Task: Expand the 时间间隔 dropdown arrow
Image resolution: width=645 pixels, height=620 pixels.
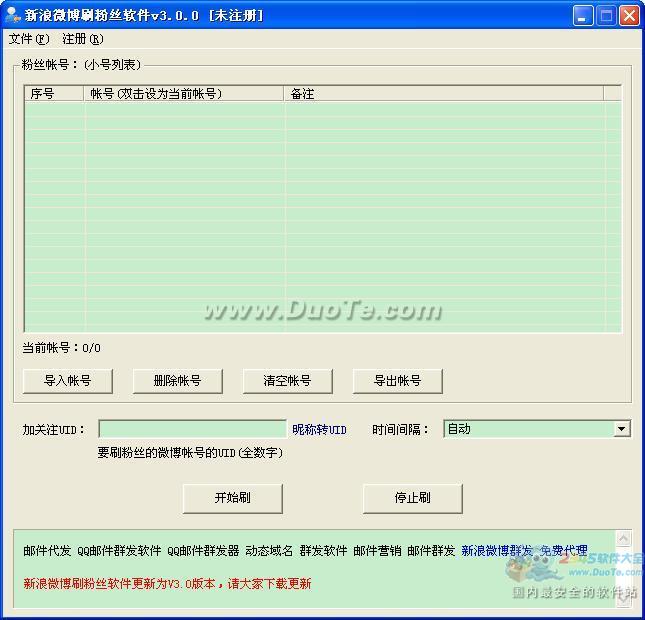Action: coord(621,429)
